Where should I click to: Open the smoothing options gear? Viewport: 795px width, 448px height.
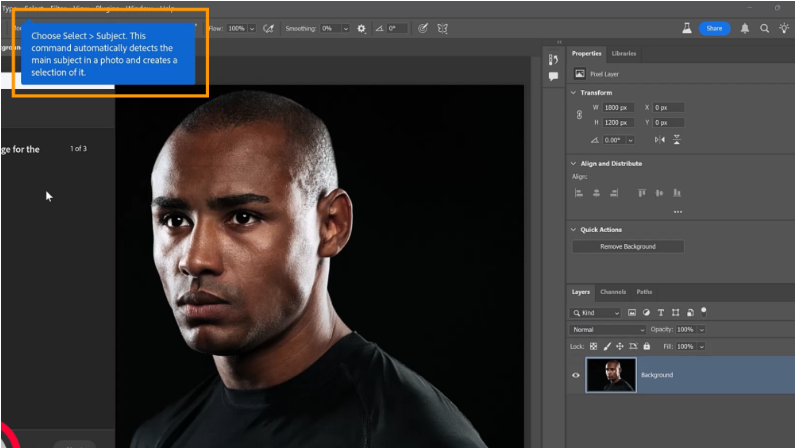click(361, 28)
